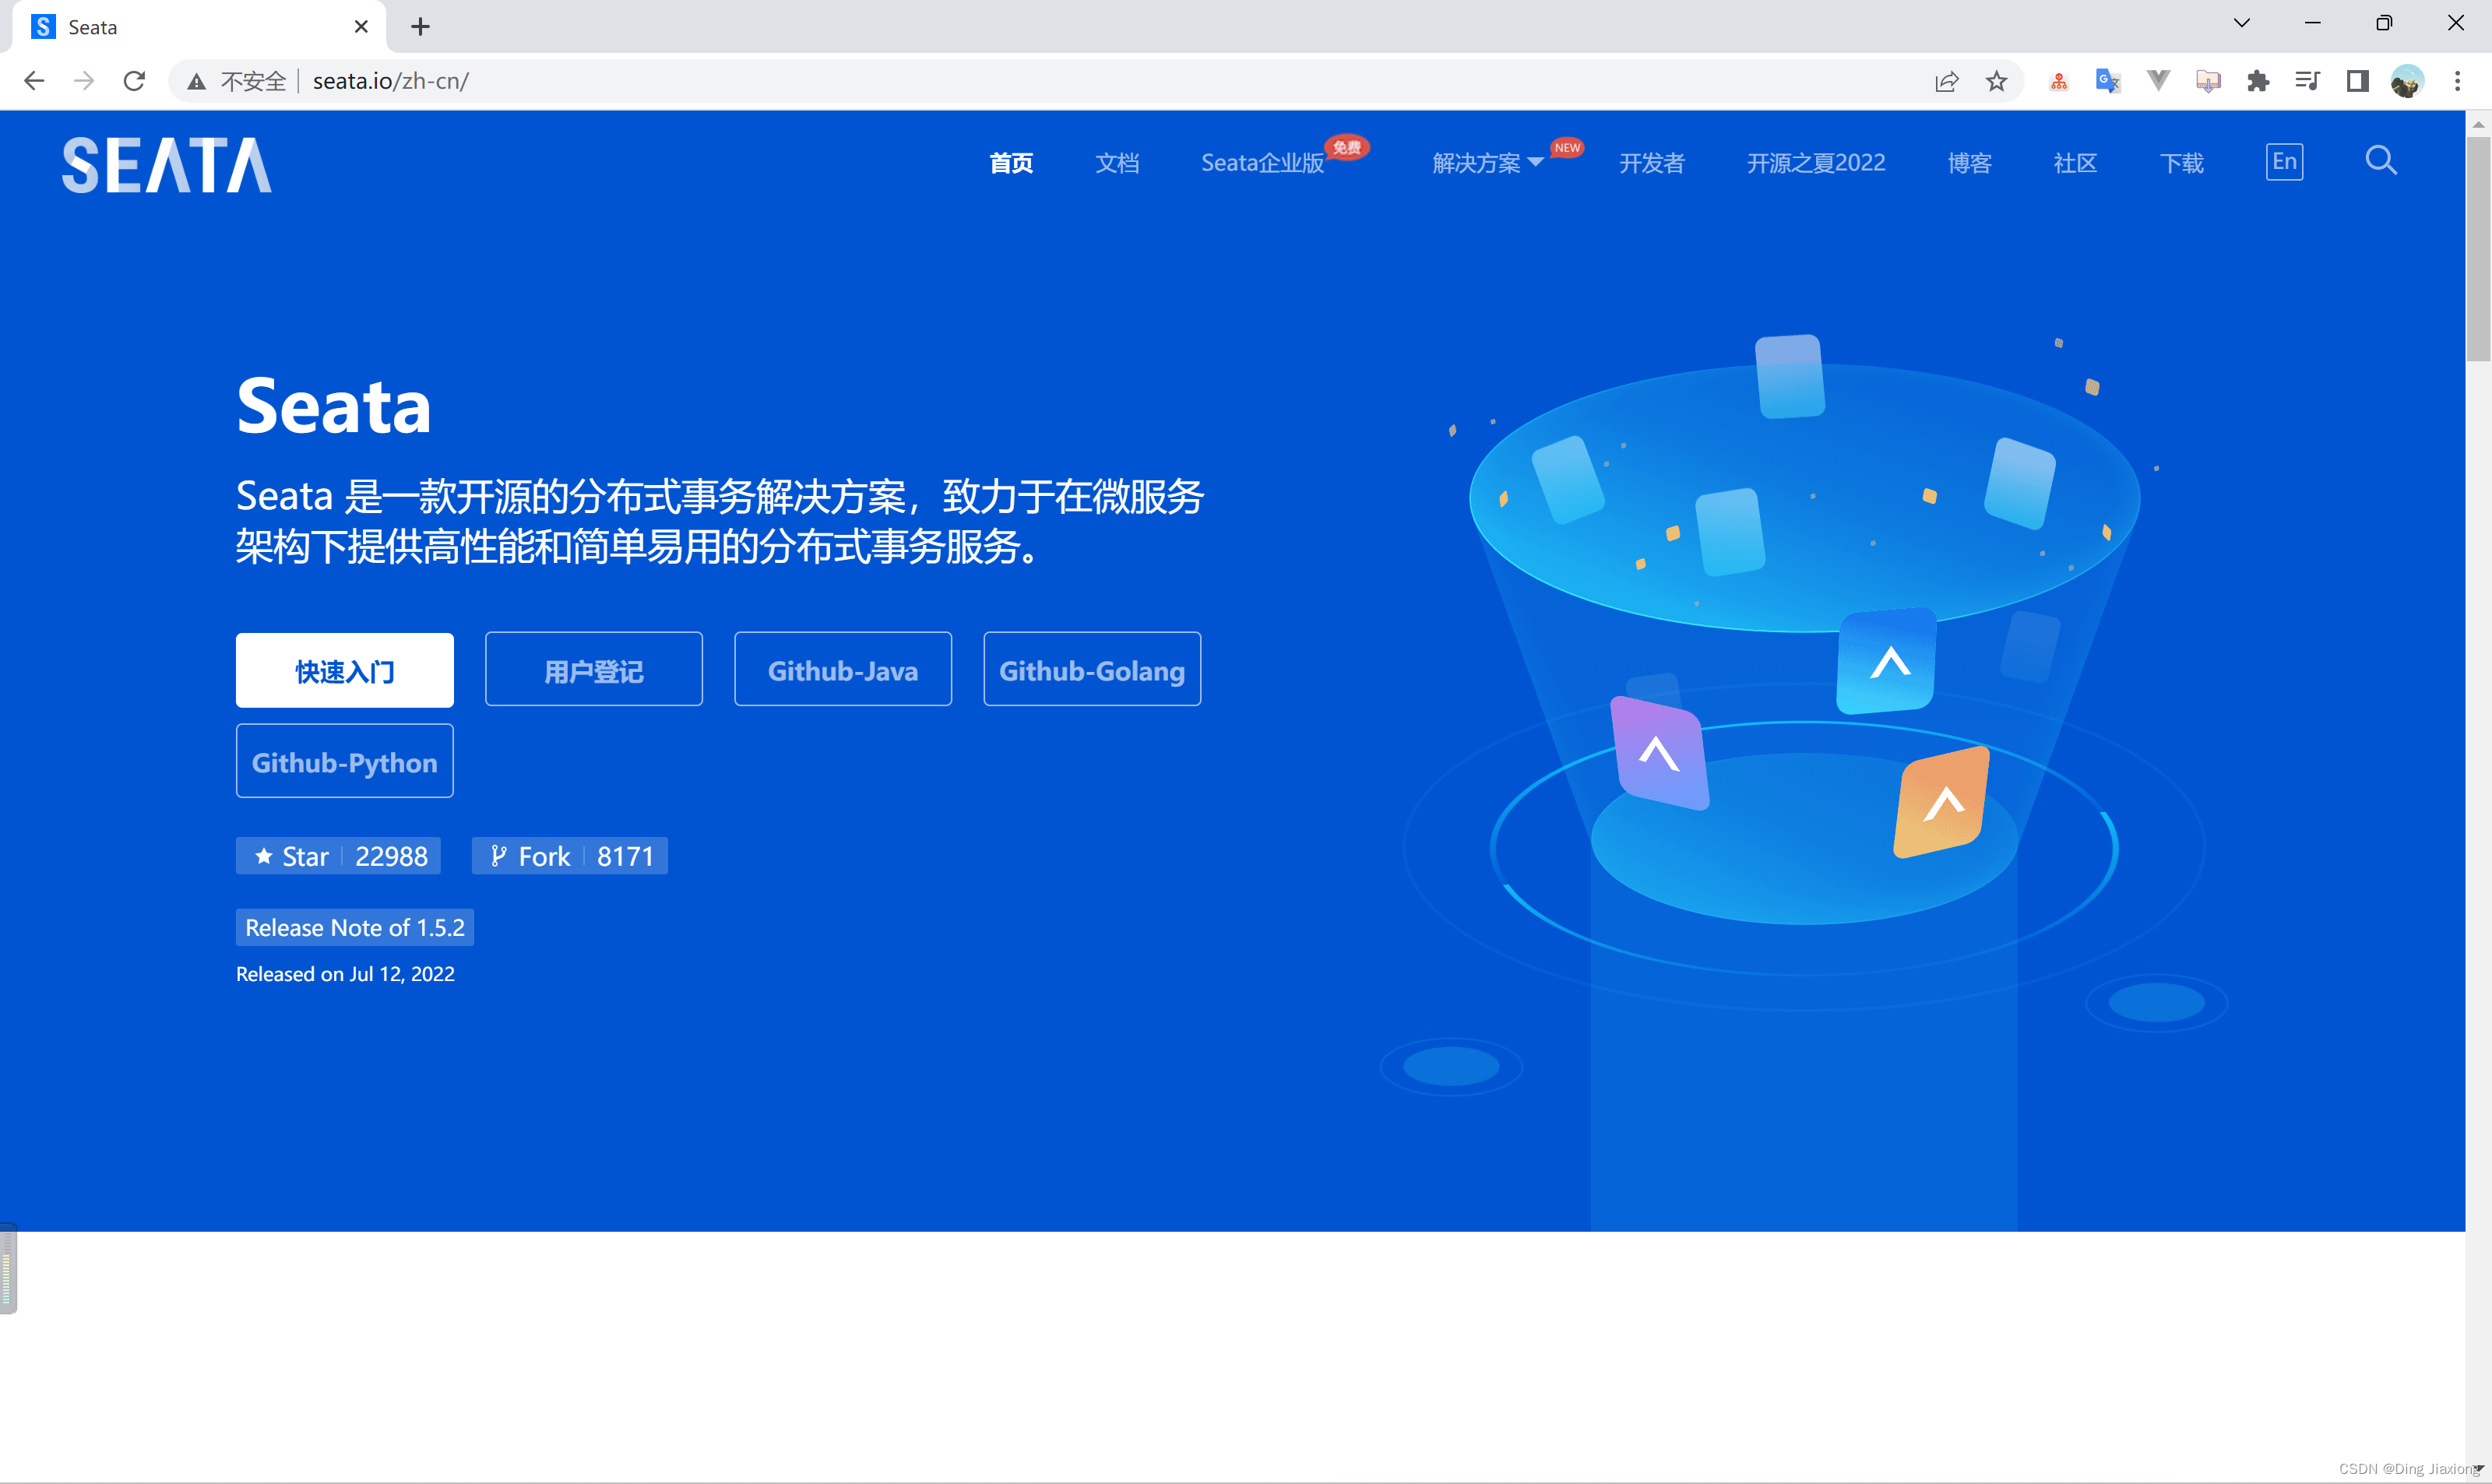Screen dimensions: 2492x1484
Task: Bookmark this page with star icon
Action: tap(1996, 81)
